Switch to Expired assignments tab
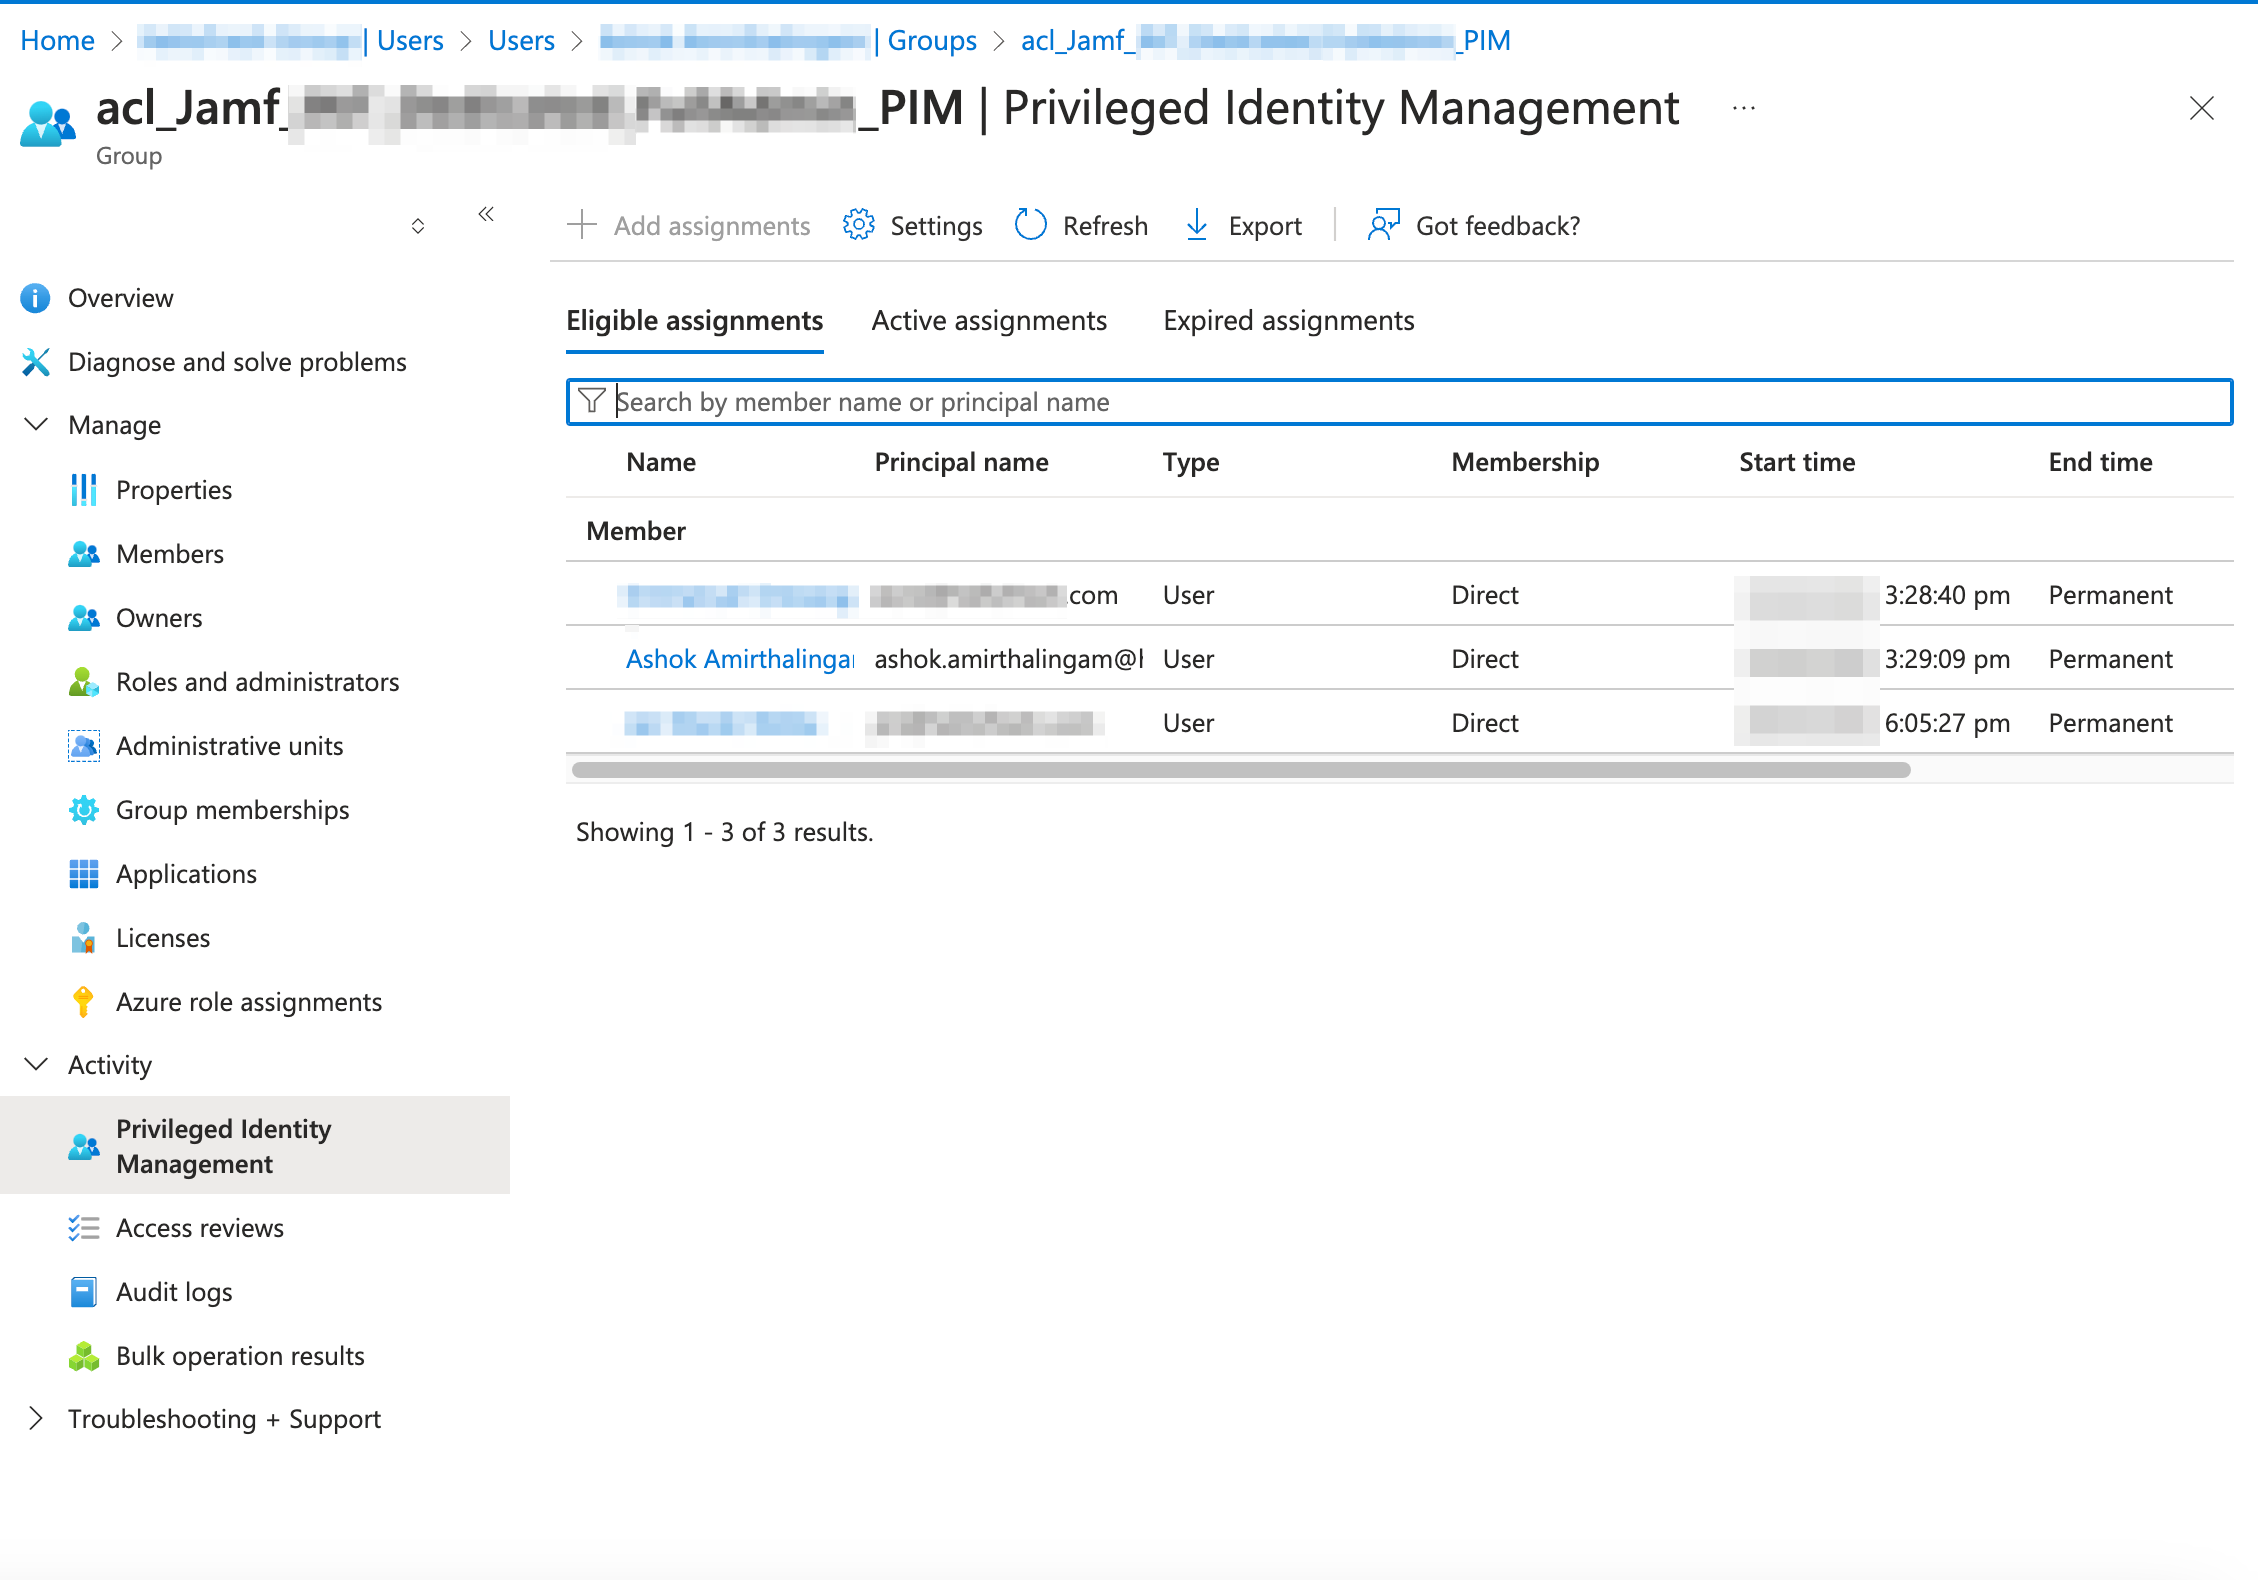 click(1288, 321)
